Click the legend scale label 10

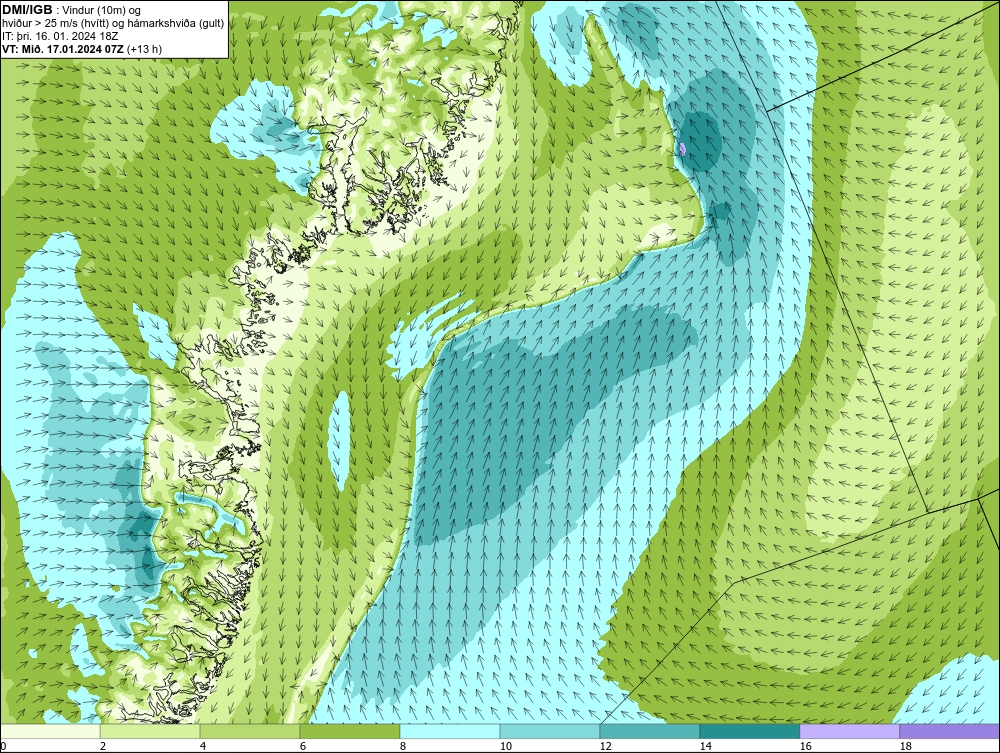pos(505,746)
